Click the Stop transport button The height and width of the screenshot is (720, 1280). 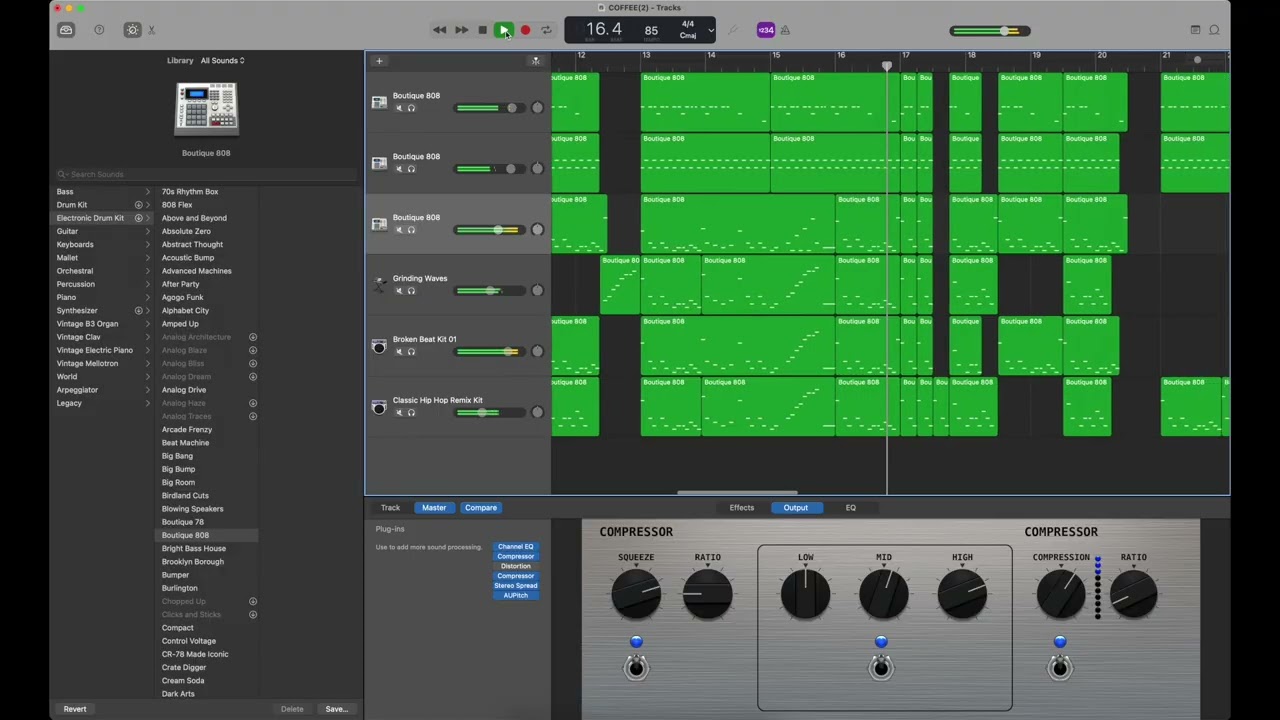click(482, 30)
